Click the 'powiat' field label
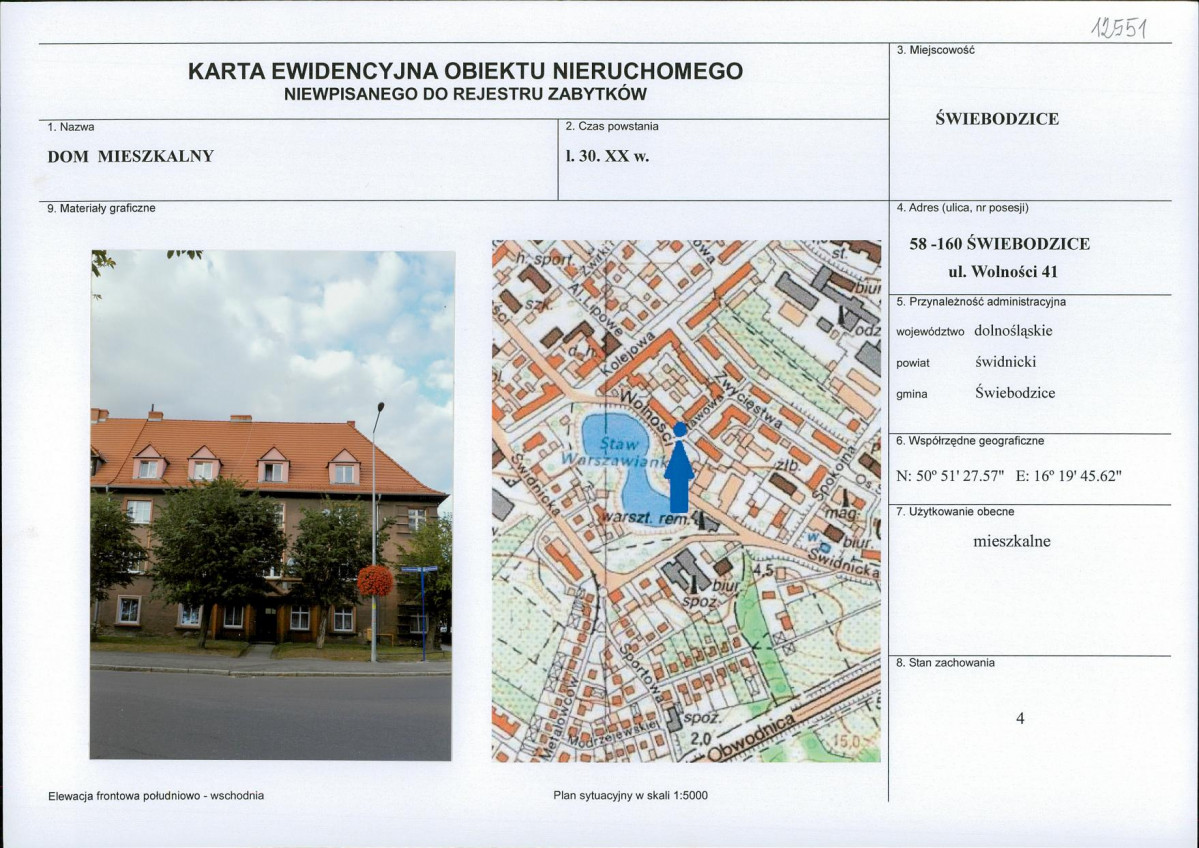The image size is (1199, 848). click(913, 363)
